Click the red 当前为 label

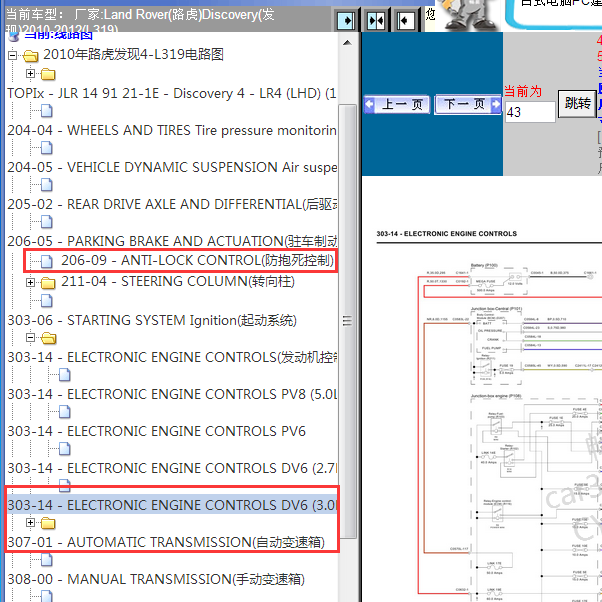(x=523, y=91)
